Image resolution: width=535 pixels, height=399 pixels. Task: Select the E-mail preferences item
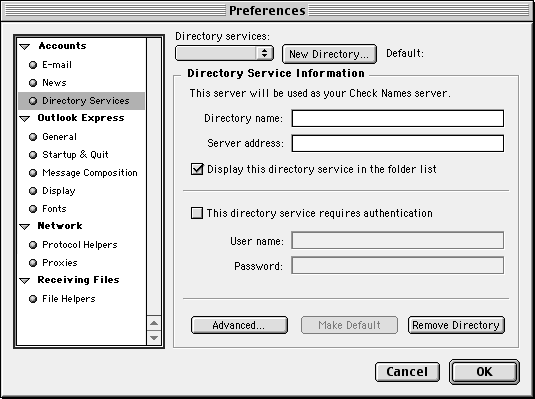pyautogui.click(x=57, y=65)
